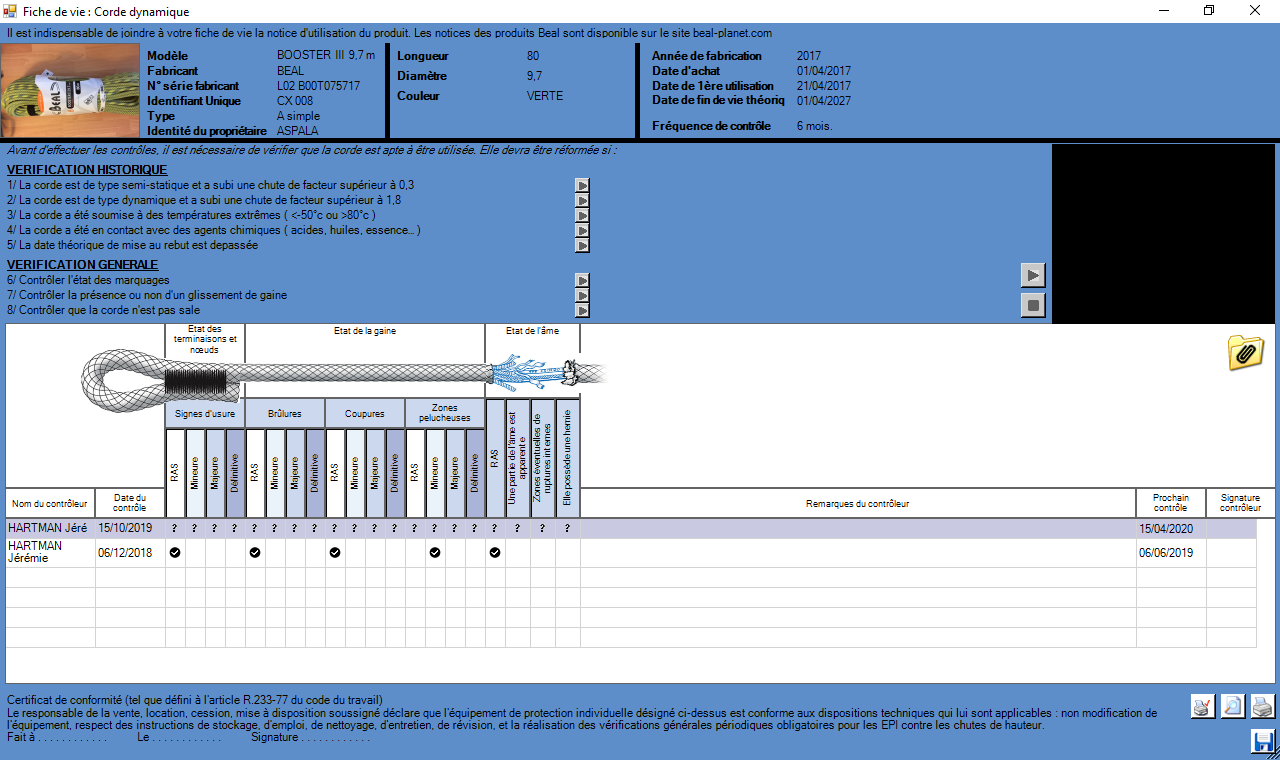Play video for 'Contrôler l'état des marquages'
The width and height of the screenshot is (1280, 760).
click(582, 281)
